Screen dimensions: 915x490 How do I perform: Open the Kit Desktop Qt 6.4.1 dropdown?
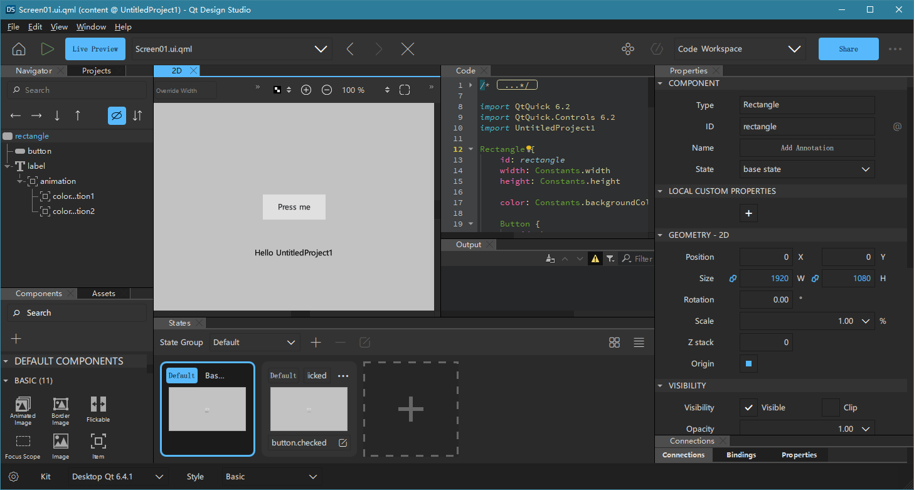pos(117,477)
